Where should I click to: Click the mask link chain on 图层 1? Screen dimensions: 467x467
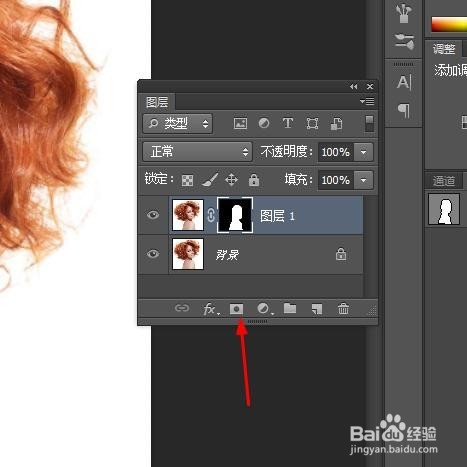(x=211, y=215)
